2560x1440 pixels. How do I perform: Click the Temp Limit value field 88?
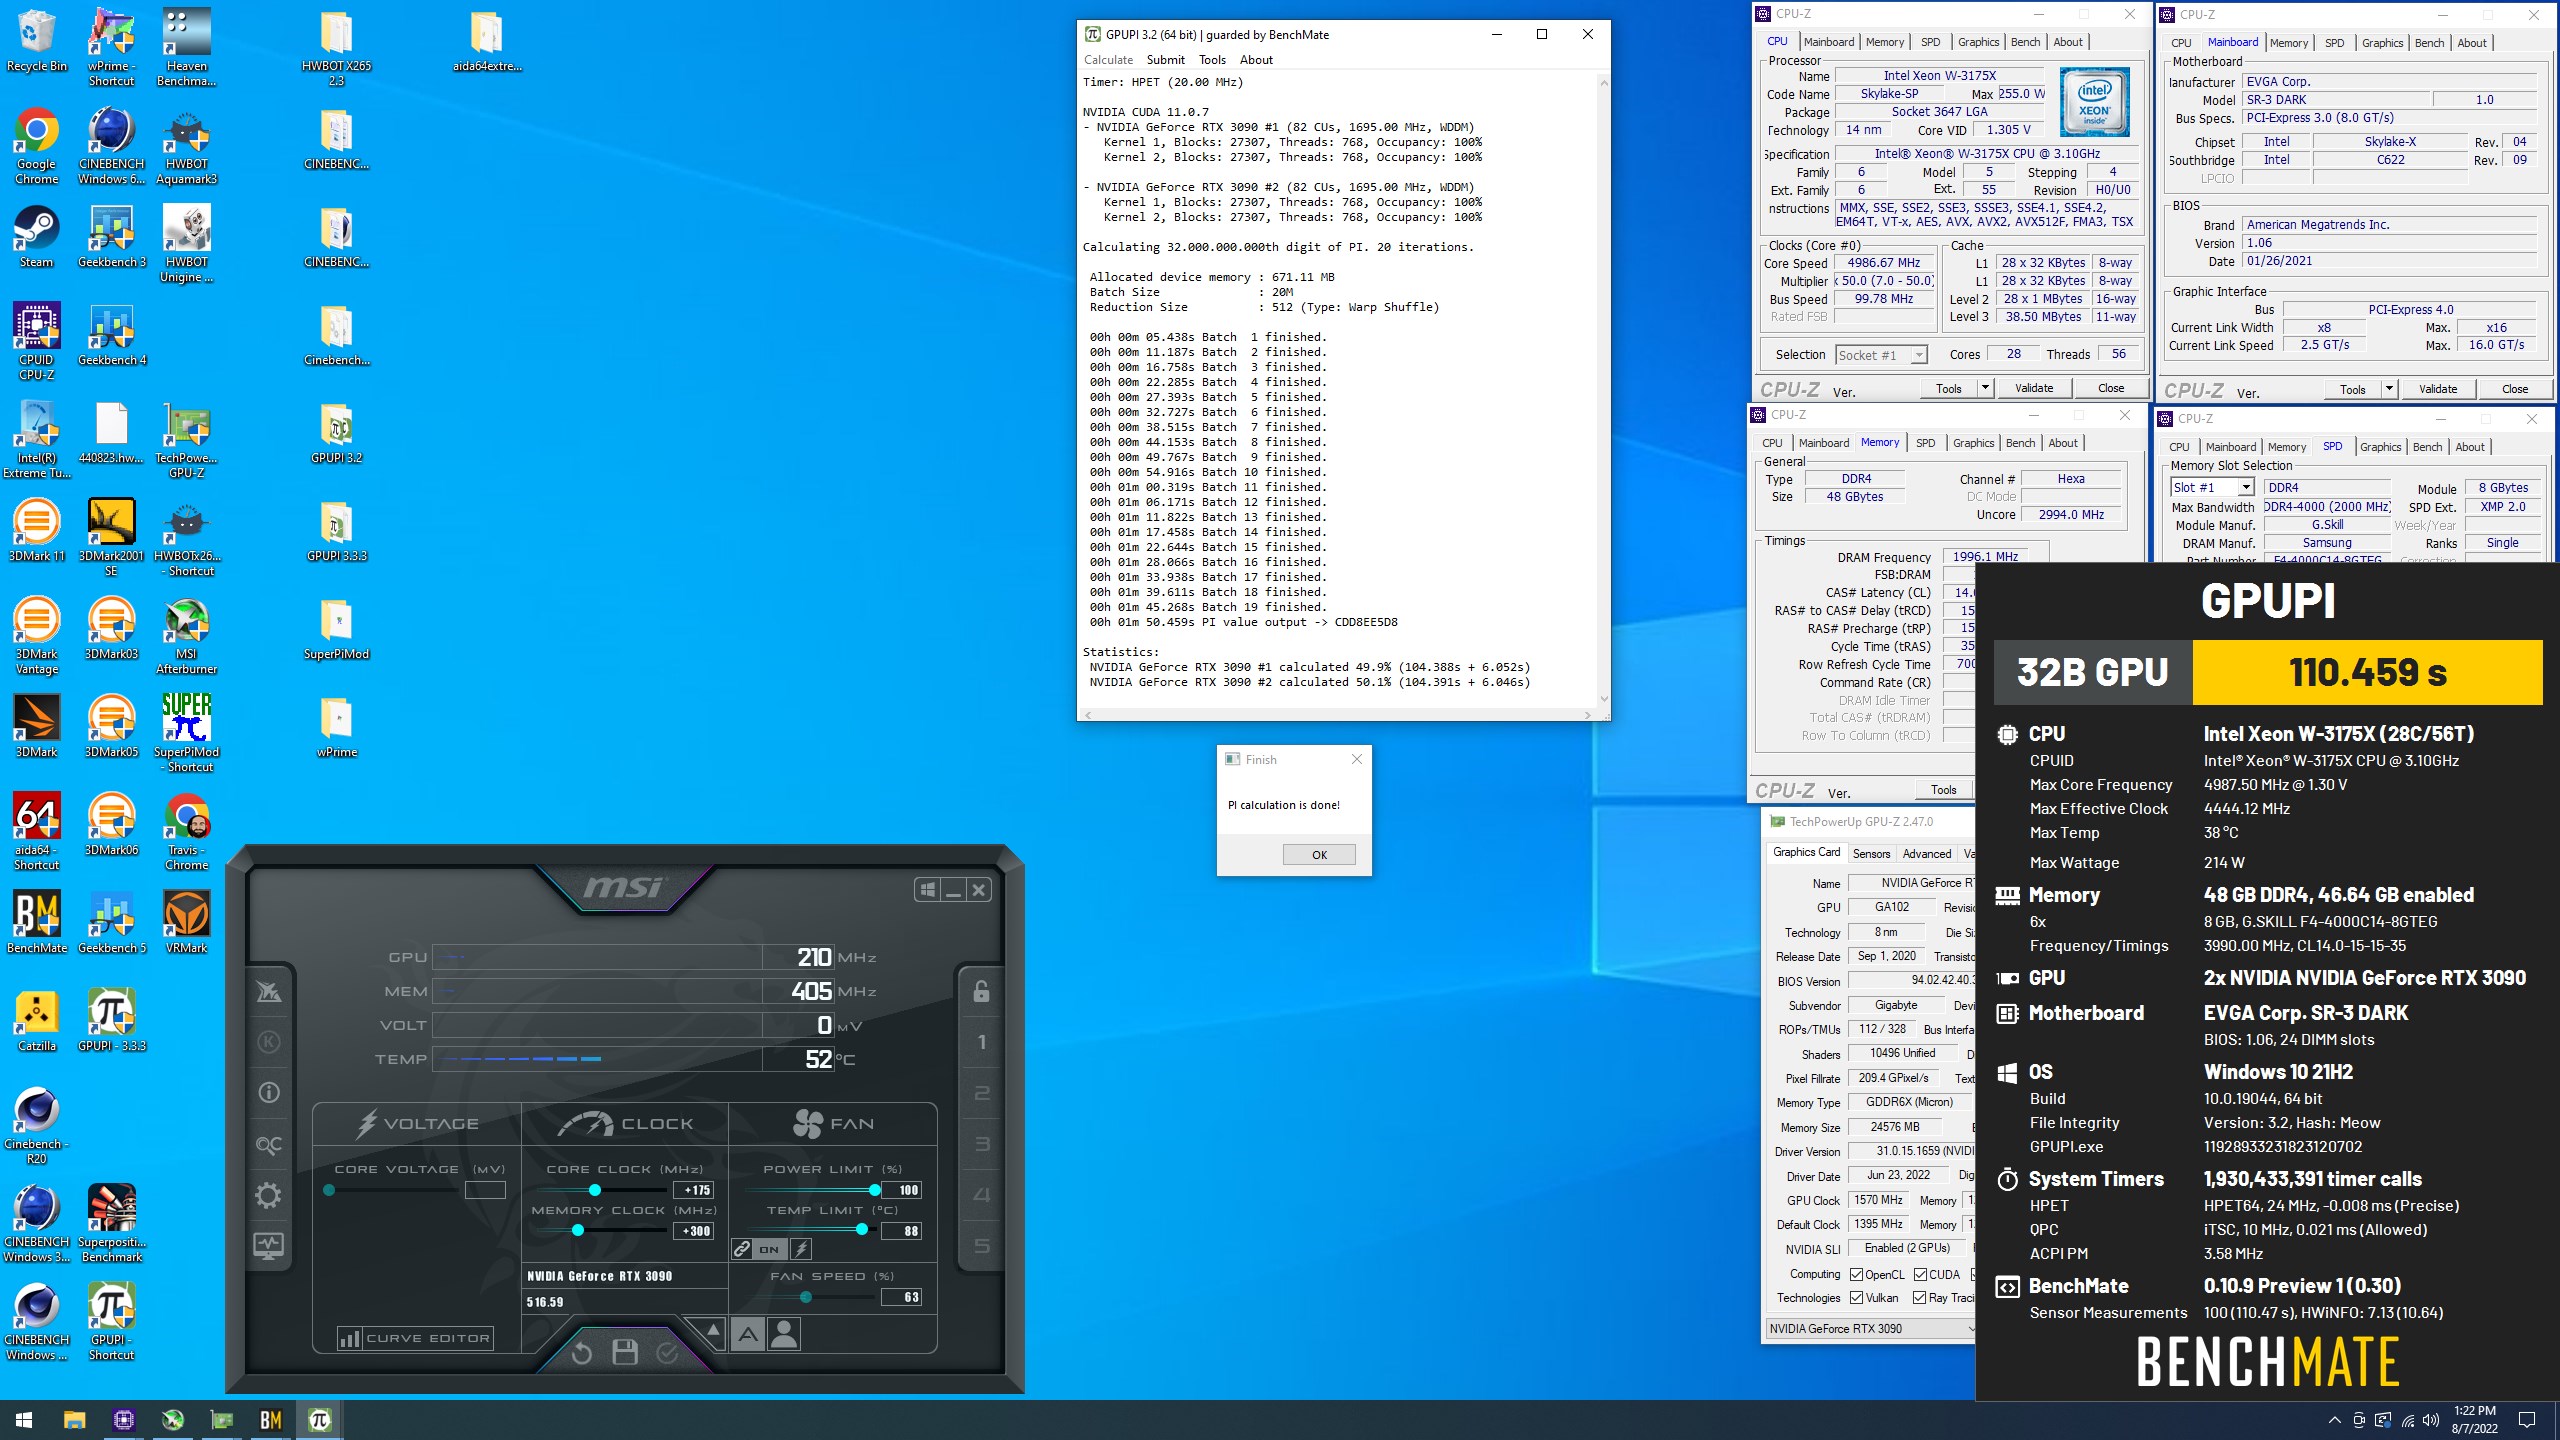click(901, 1231)
